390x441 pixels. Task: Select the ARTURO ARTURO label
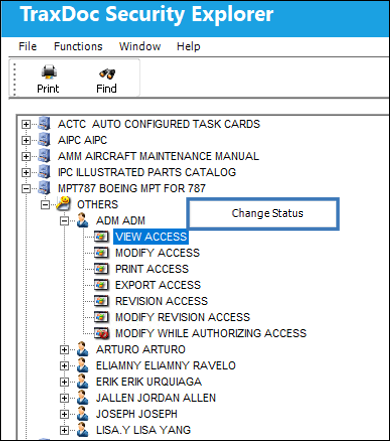click(x=141, y=349)
